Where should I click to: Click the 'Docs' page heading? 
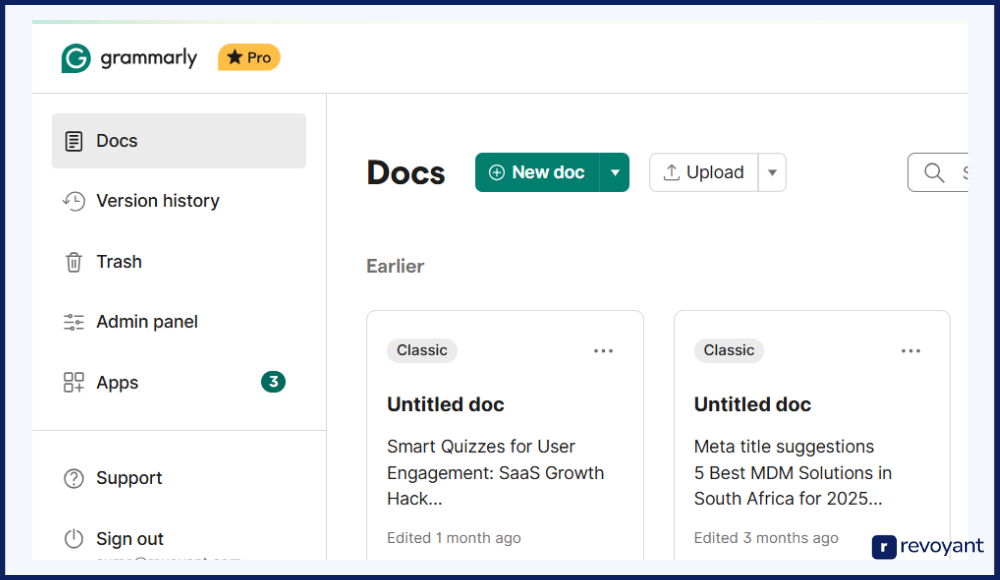[406, 172]
